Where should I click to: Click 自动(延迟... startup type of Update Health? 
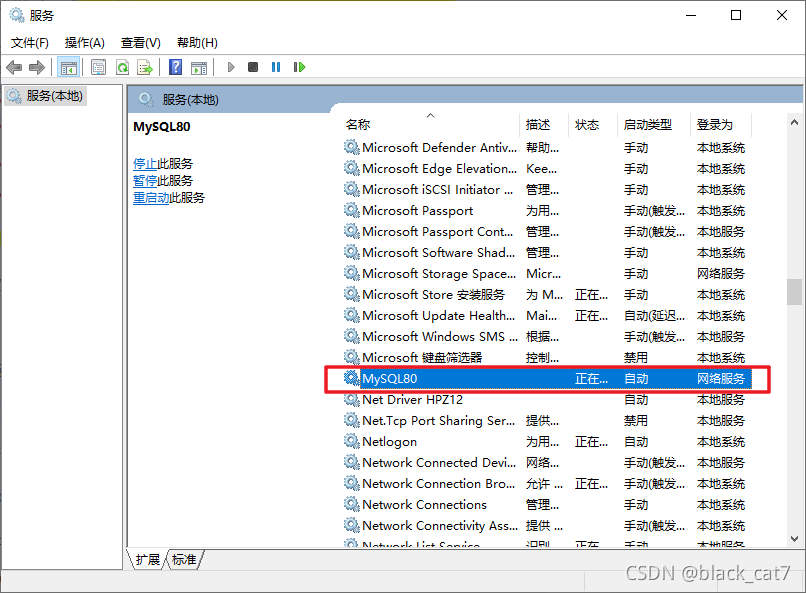[654, 316]
